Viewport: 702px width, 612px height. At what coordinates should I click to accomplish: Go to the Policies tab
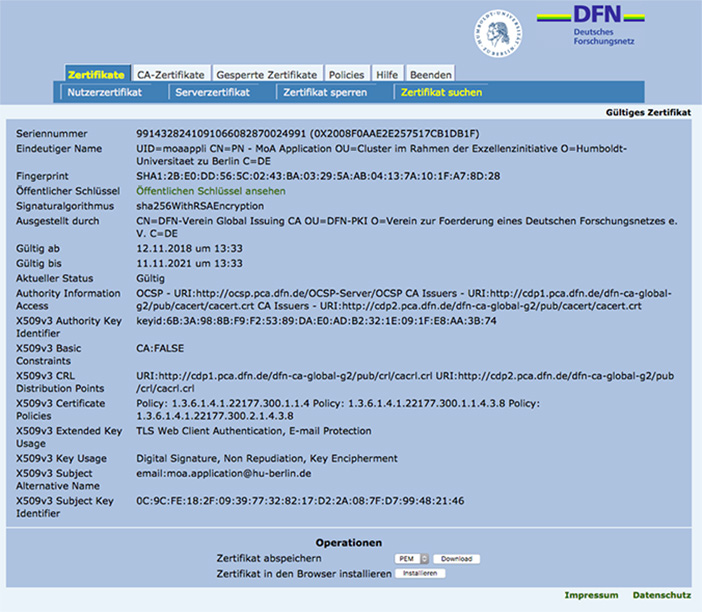[346, 75]
